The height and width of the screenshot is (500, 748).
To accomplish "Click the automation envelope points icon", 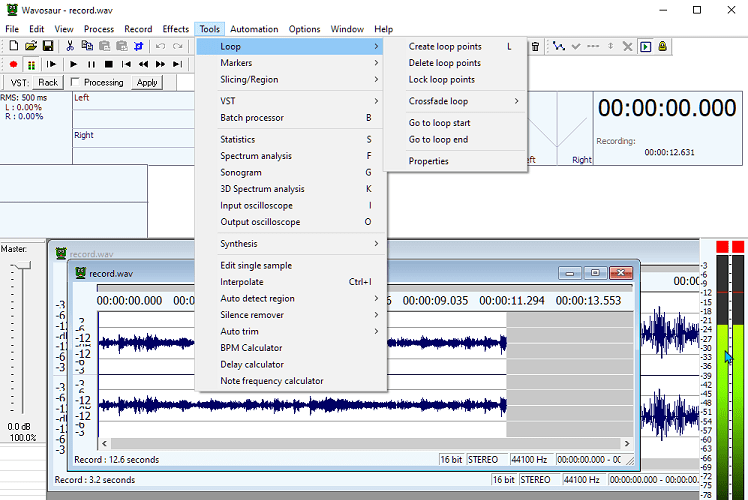I will [x=559, y=46].
